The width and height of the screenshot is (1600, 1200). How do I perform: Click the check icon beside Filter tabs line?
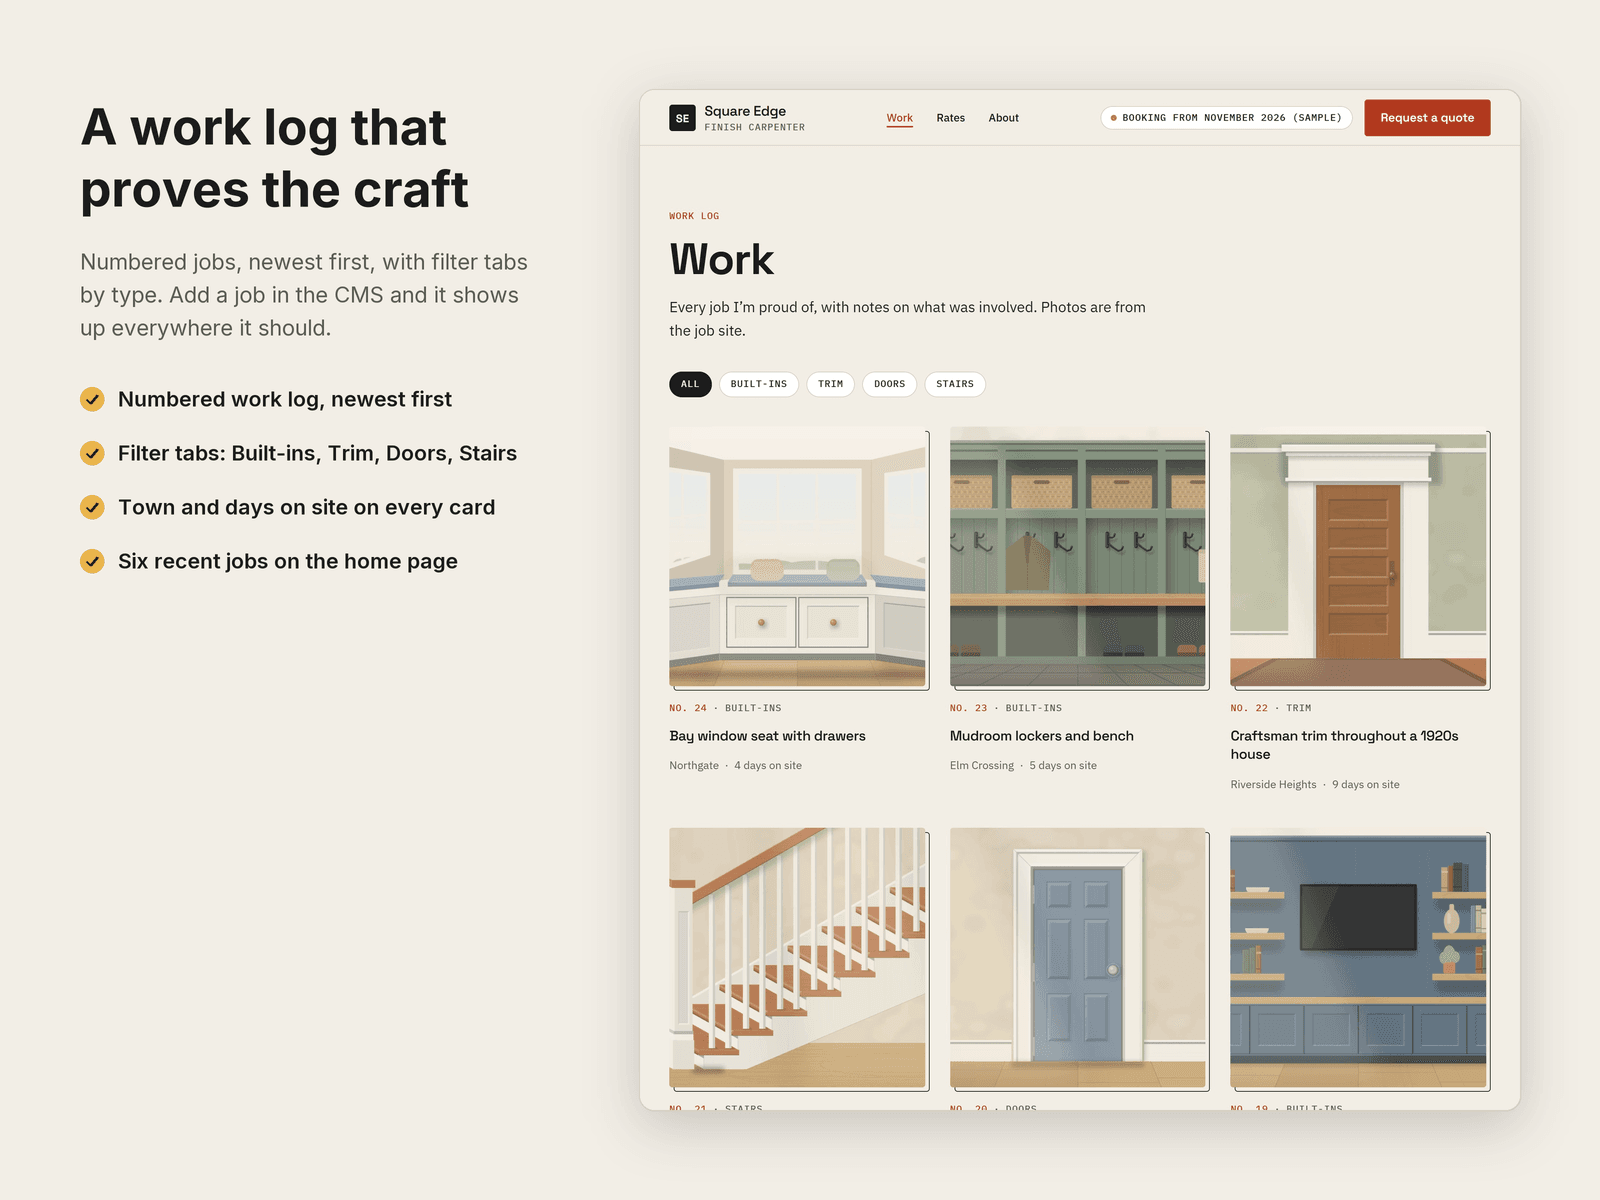click(92, 453)
